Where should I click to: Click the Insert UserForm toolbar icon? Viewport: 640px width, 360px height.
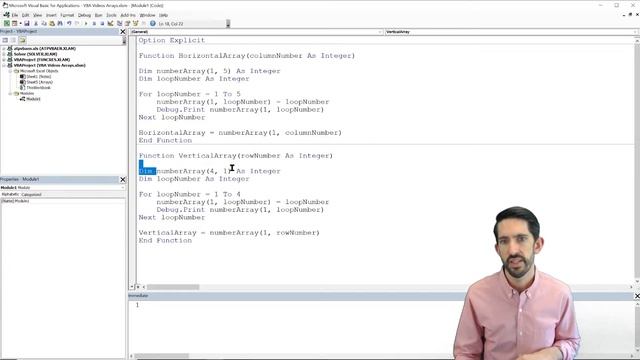click(15, 24)
